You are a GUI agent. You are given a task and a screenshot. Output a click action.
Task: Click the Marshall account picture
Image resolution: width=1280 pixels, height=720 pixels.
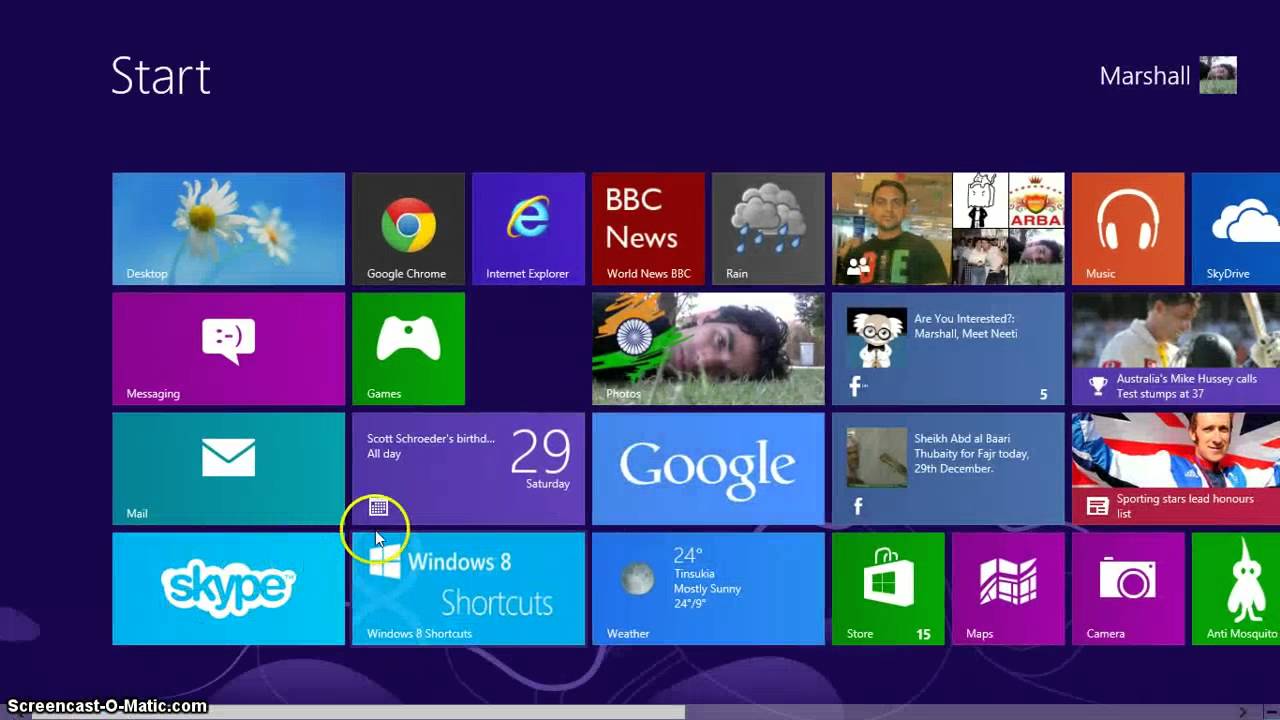pos(1218,75)
